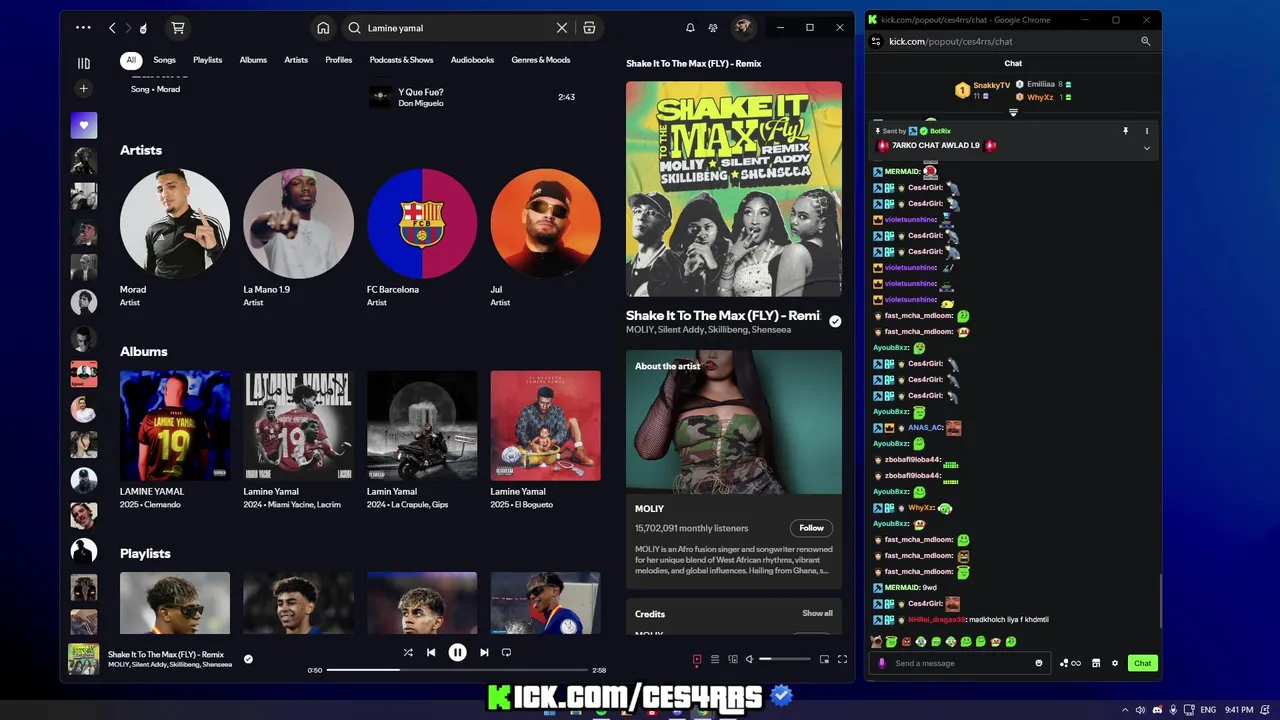
Task: Select the All filter chip
Action: tap(131, 60)
